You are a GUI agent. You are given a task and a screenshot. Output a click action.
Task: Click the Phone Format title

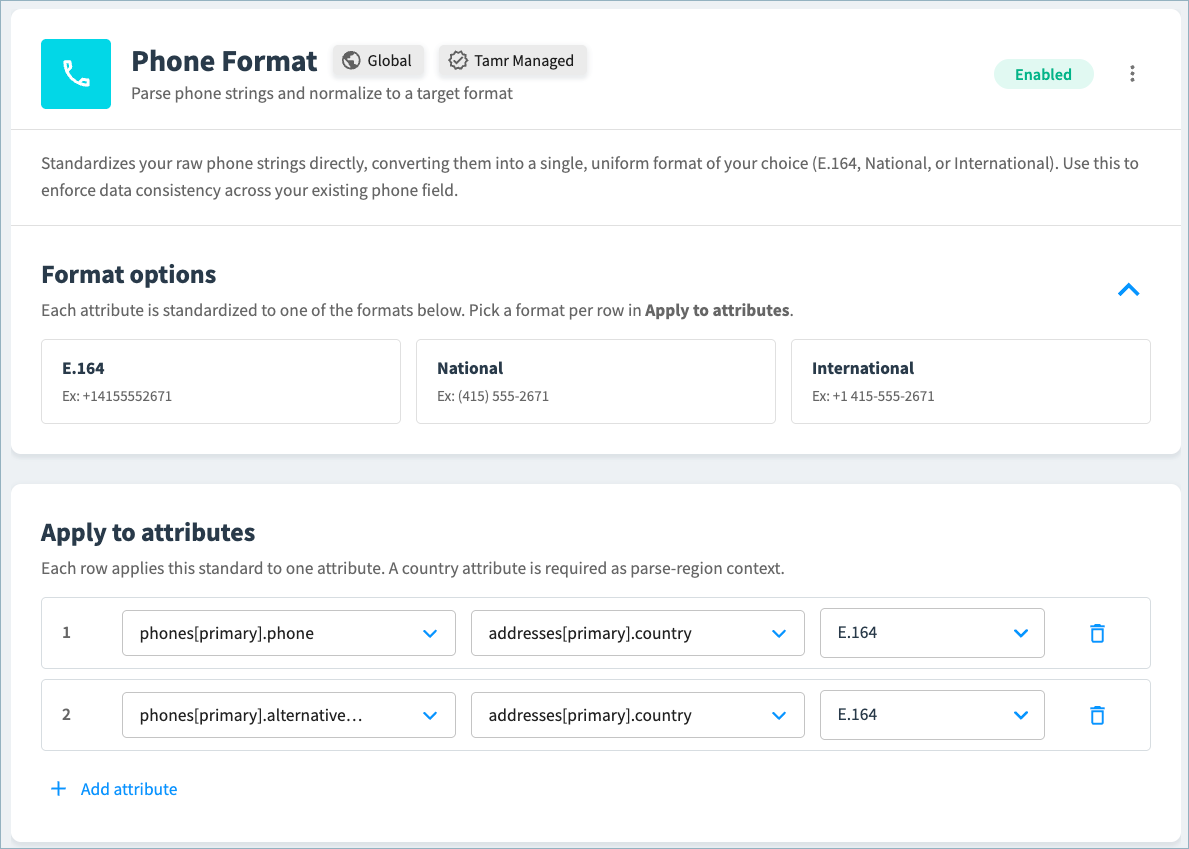click(x=224, y=61)
